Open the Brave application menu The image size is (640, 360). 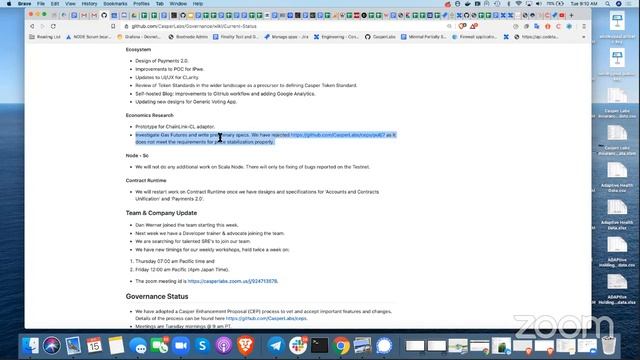point(24,4)
